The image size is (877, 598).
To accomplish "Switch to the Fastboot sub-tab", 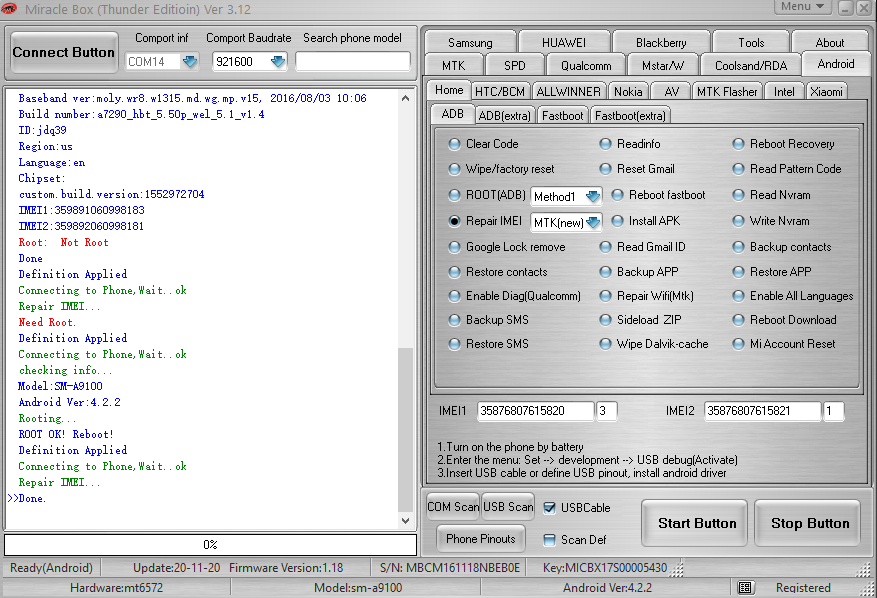I will 562,116.
